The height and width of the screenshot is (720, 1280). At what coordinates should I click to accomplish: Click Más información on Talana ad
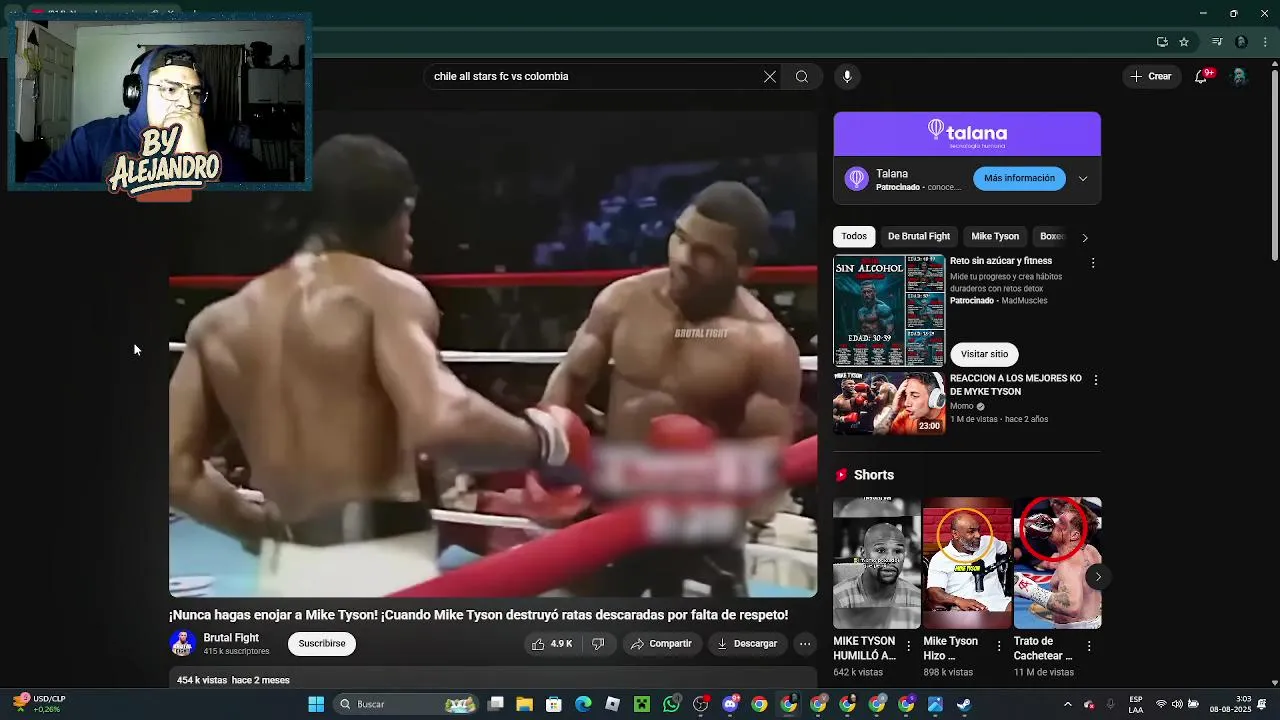point(1019,178)
